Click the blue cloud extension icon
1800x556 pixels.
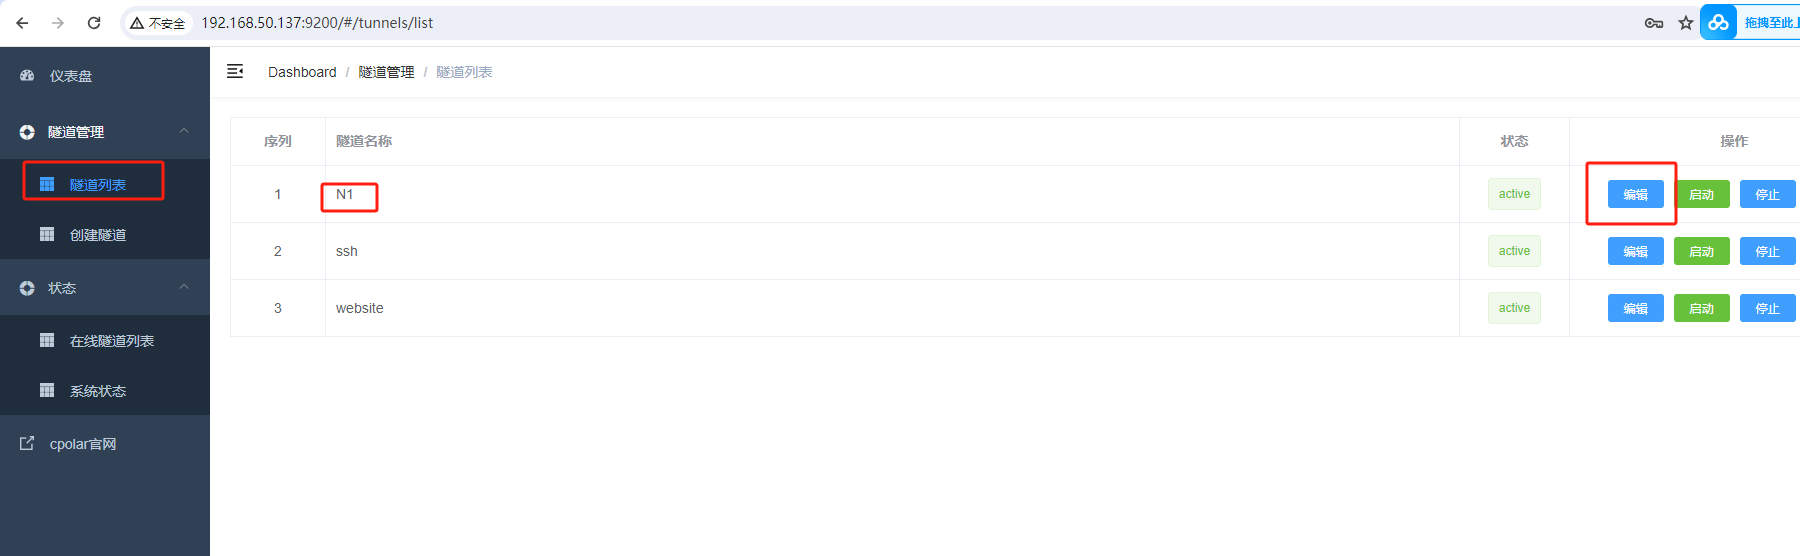point(1718,22)
